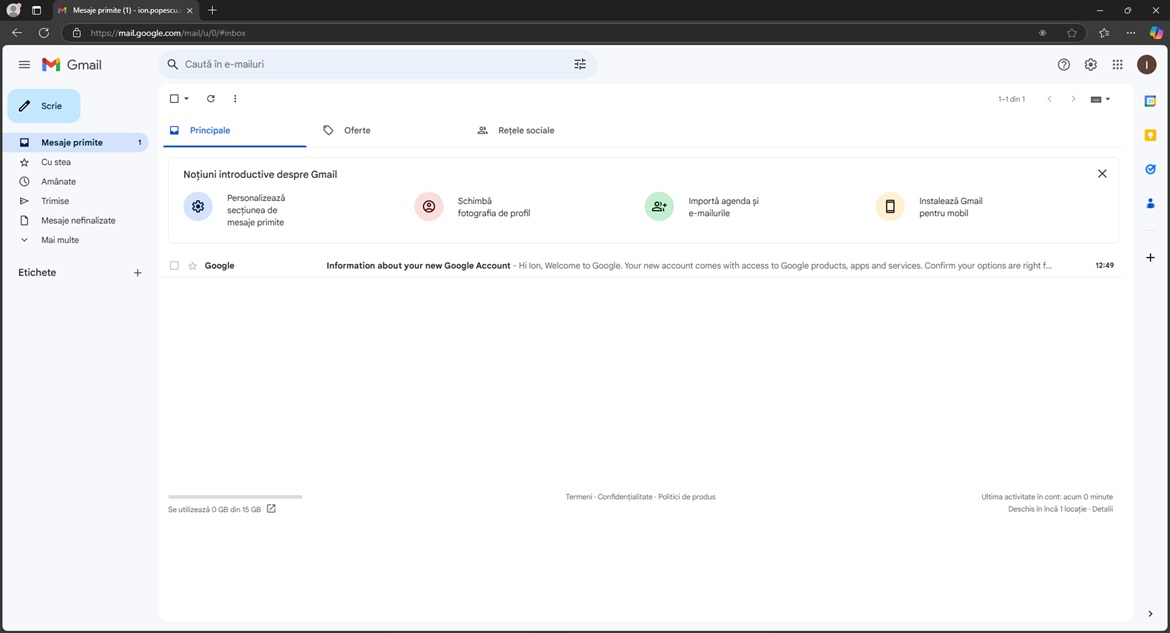Show search options filter icon
1170x633 pixels.
(x=580, y=65)
